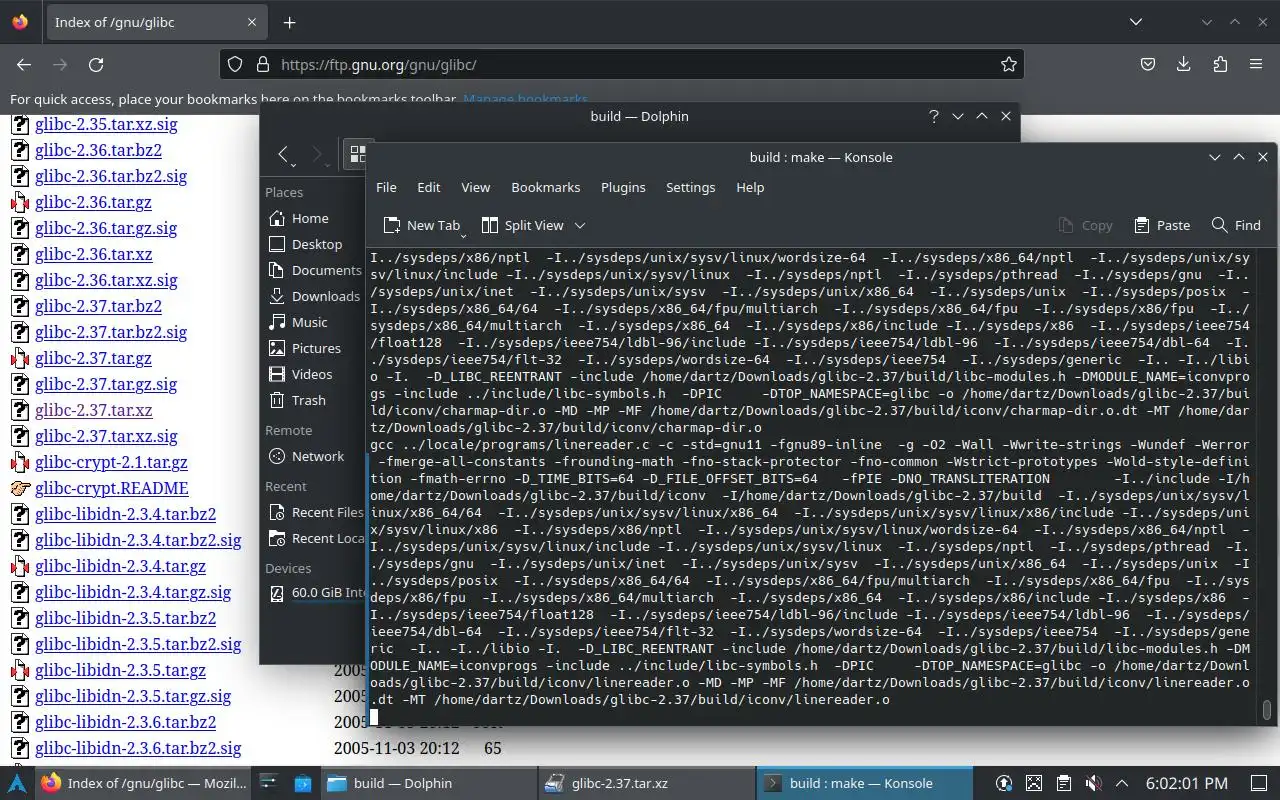Click the System Settings icon in taskbar
The height and width of the screenshot is (800, 1280).
pyautogui.click(x=268, y=783)
